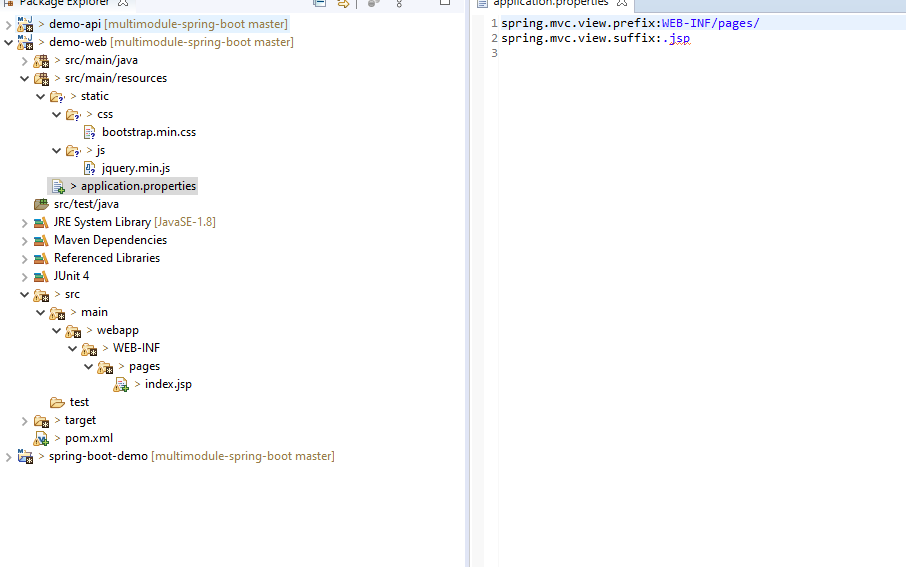
Task: Select index.jsp in the tree
Action: 168,384
